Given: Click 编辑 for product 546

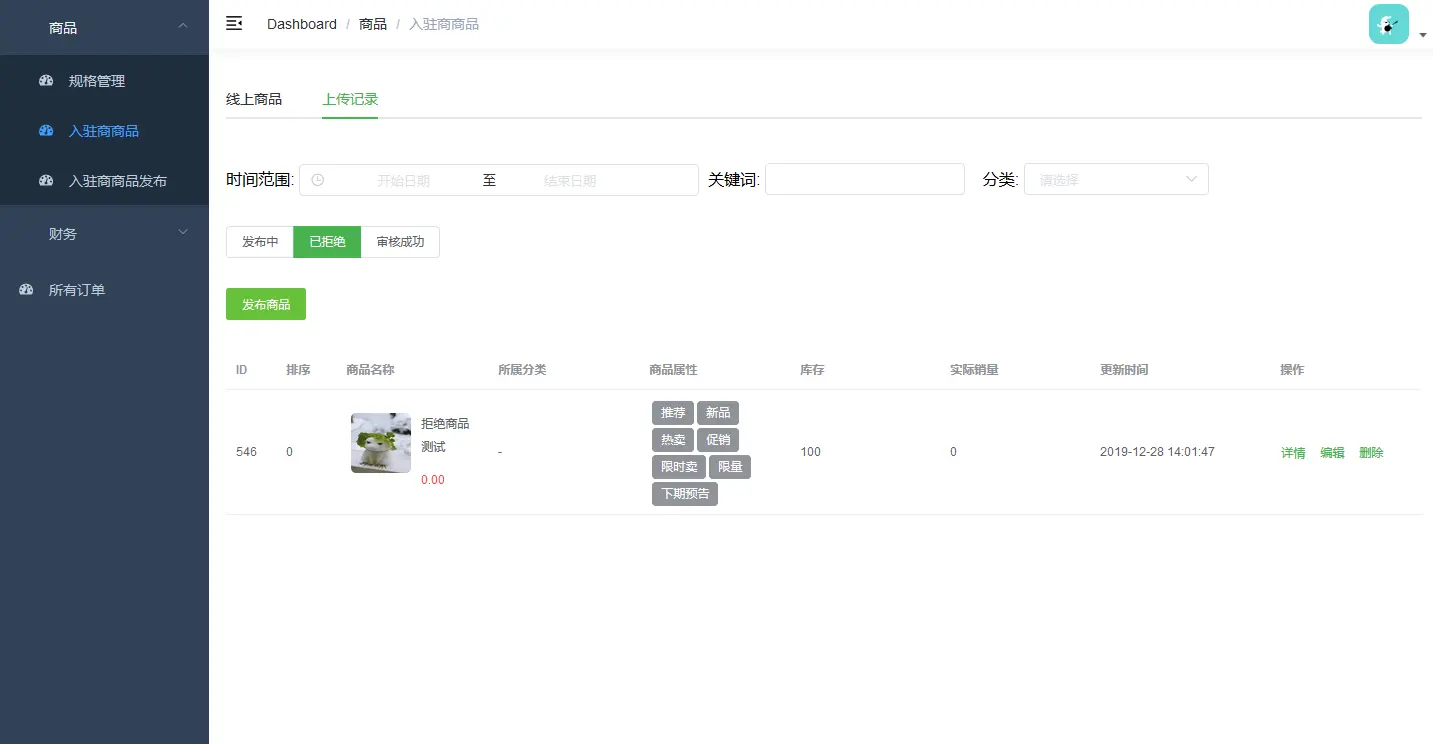Looking at the screenshot, I should [x=1332, y=453].
